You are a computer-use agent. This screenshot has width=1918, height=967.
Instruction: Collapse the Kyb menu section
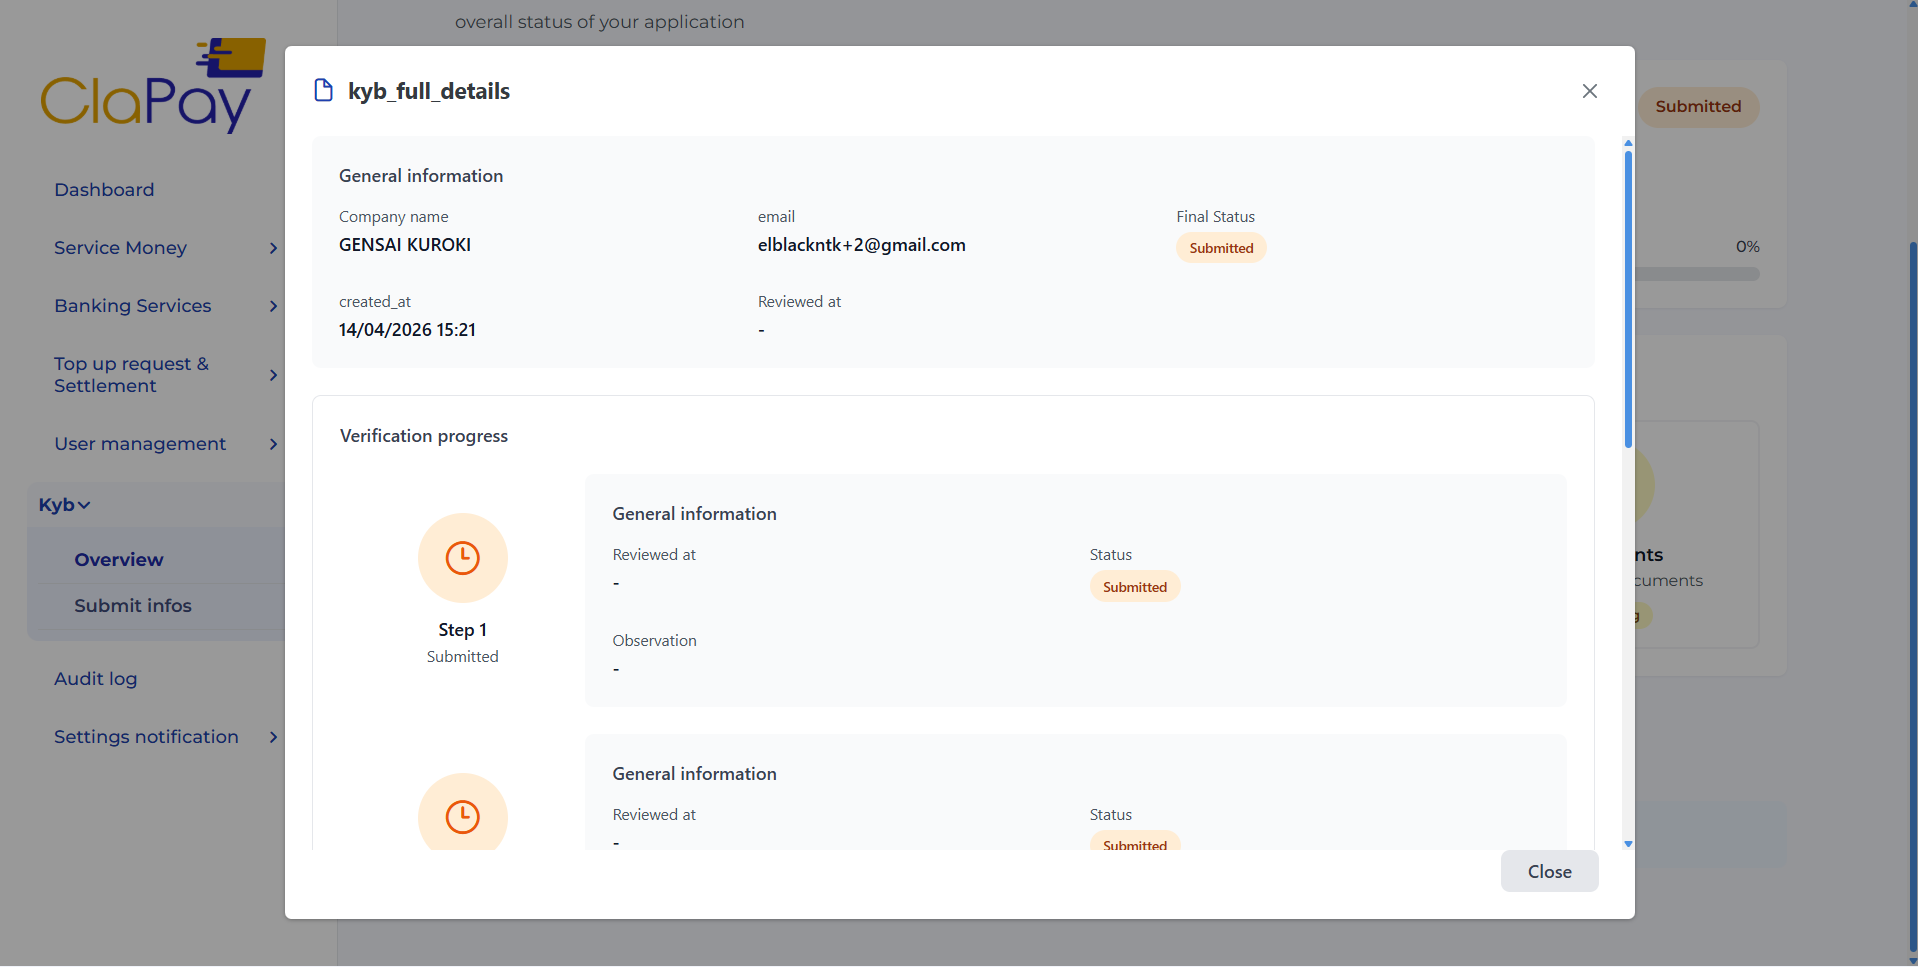pyautogui.click(x=65, y=505)
